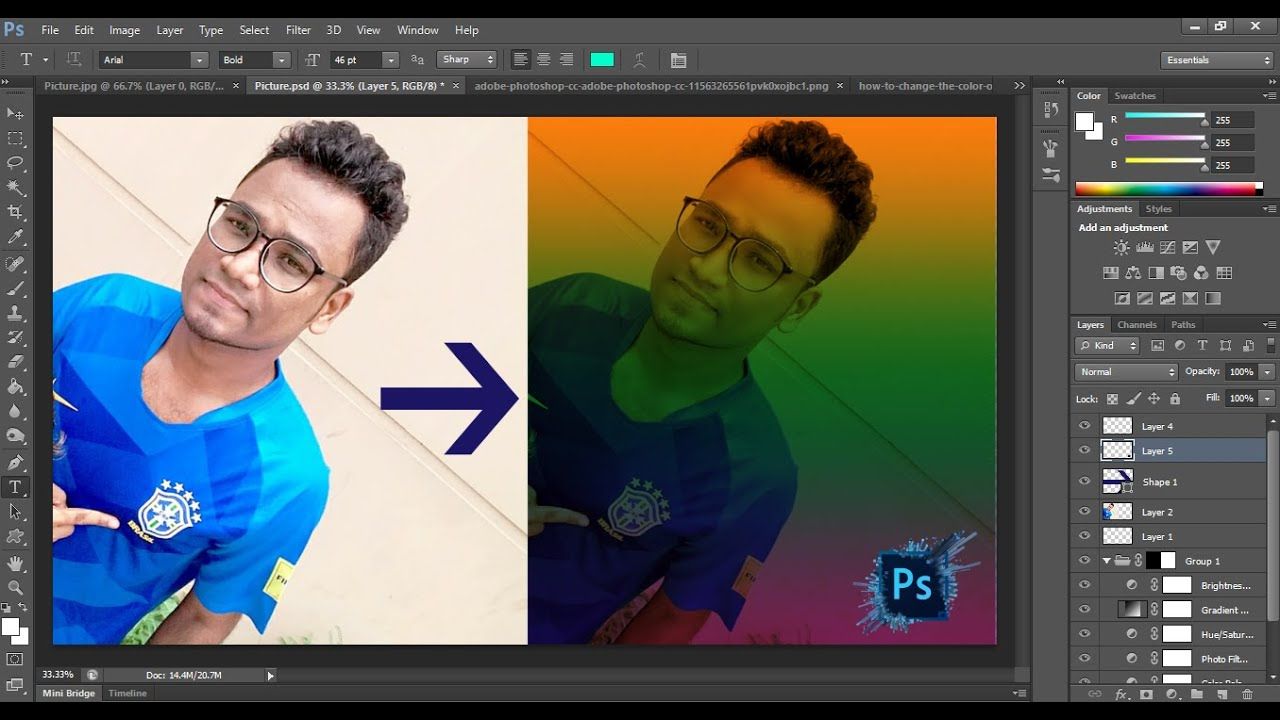This screenshot has width=1280, height=720.
Task: Click the R channel color slider
Action: coord(1165,118)
